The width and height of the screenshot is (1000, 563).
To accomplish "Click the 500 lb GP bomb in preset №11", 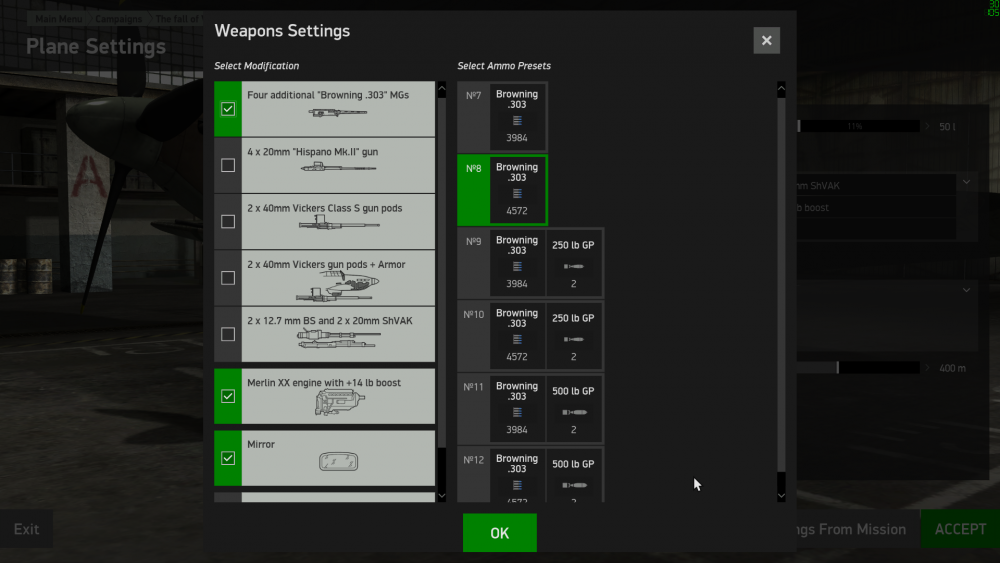I will click(x=574, y=413).
